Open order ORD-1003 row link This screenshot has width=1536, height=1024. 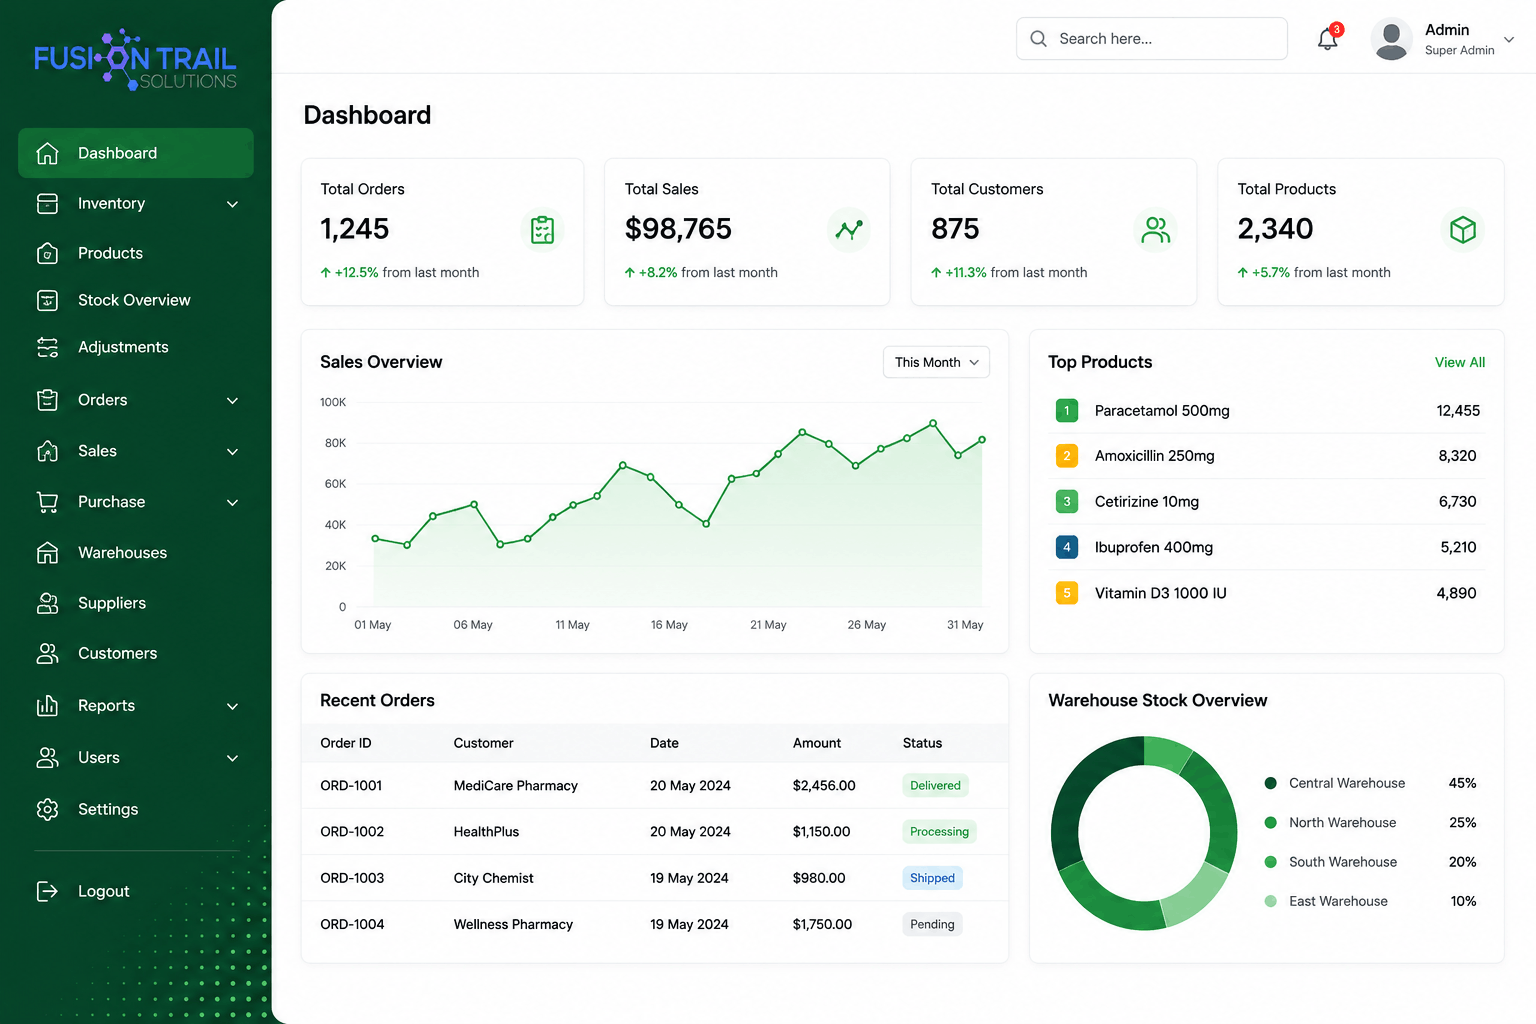(x=352, y=878)
